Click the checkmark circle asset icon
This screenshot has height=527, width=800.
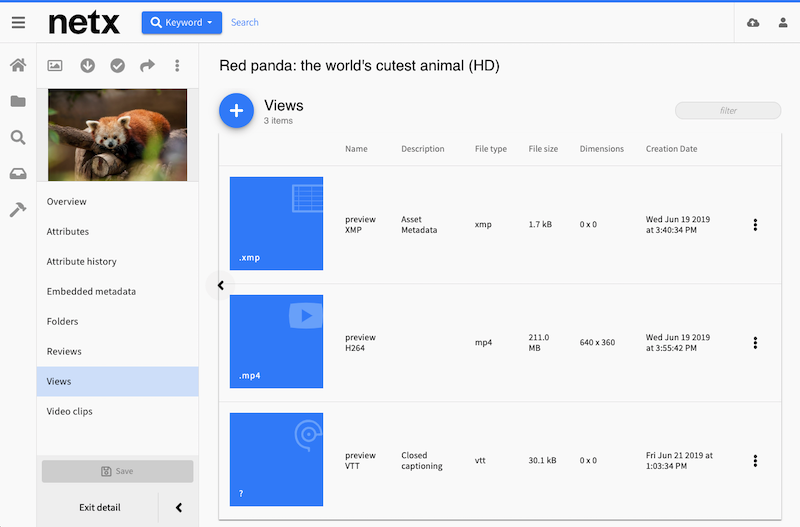click(118, 65)
